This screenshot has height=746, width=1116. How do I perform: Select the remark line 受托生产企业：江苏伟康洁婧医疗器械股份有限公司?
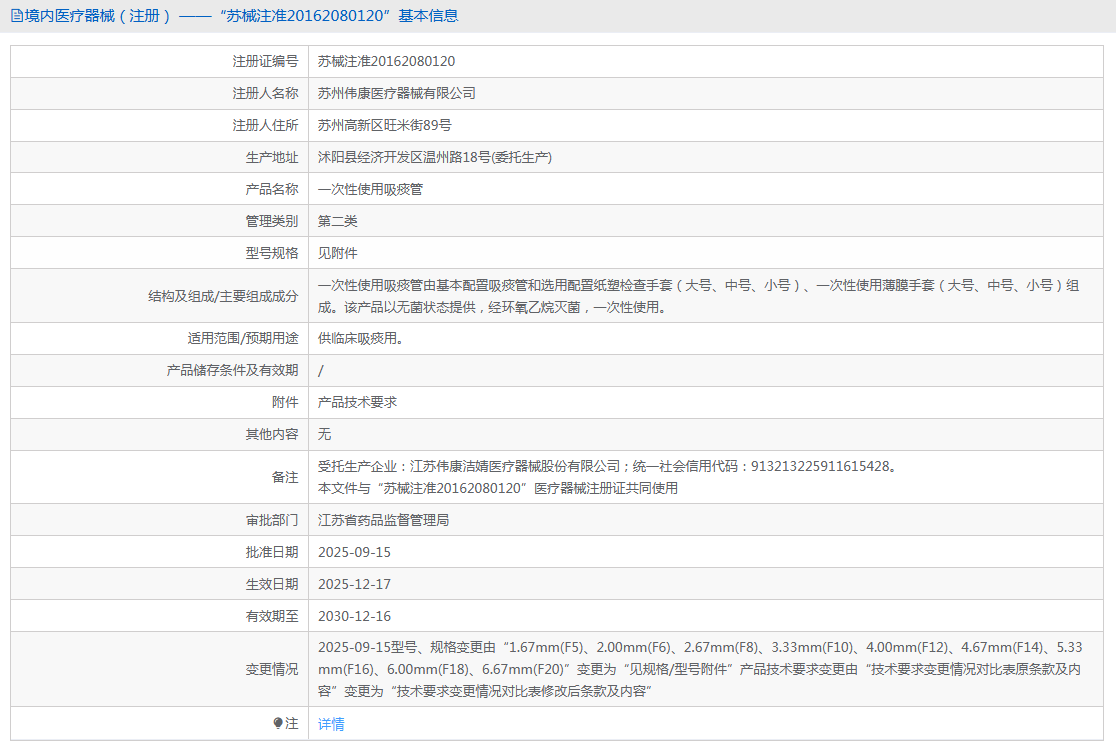pos(609,466)
